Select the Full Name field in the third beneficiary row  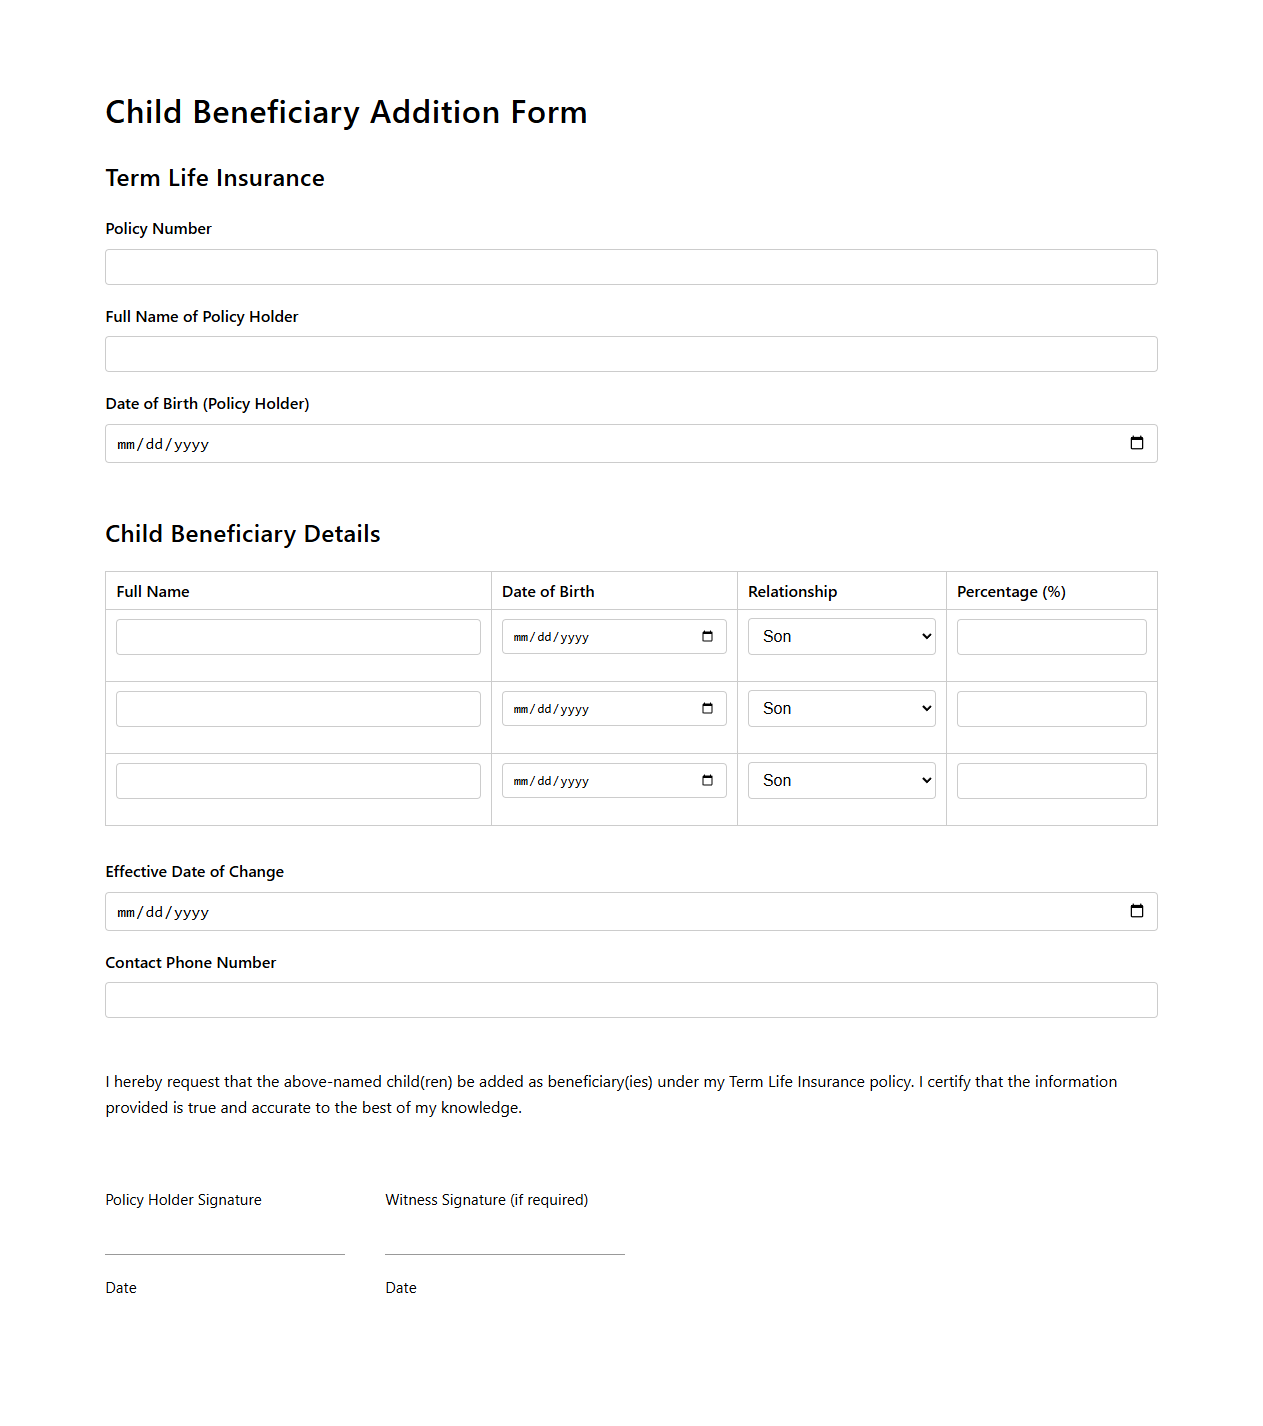298,780
